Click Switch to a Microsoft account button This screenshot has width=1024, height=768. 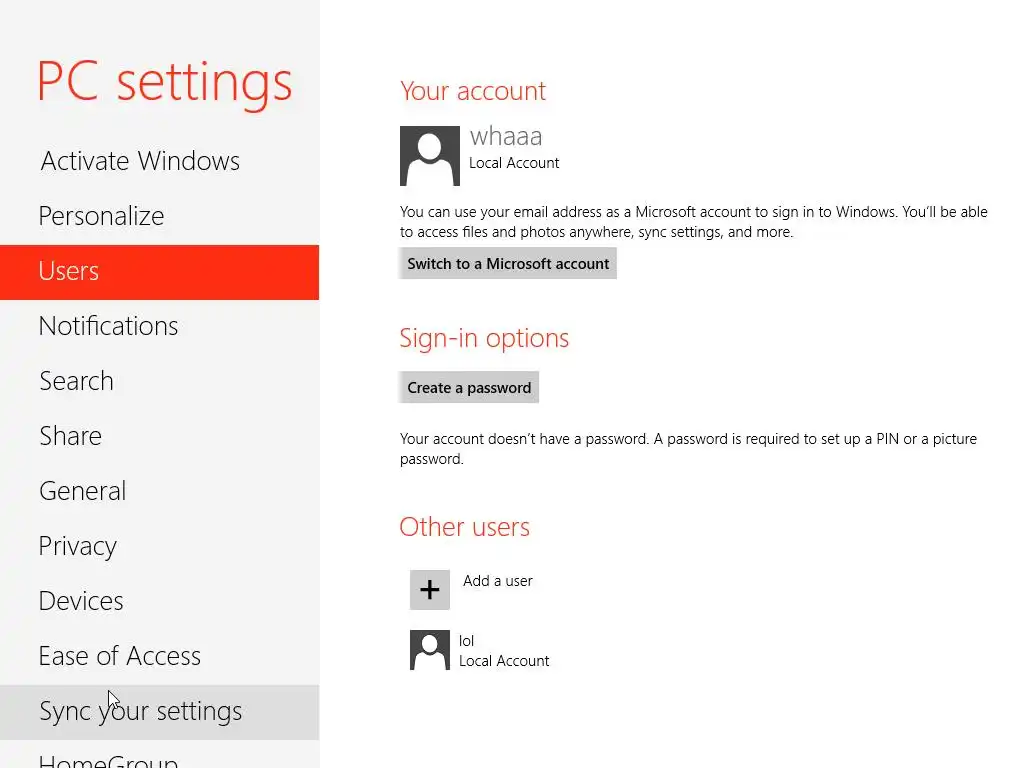tap(508, 264)
